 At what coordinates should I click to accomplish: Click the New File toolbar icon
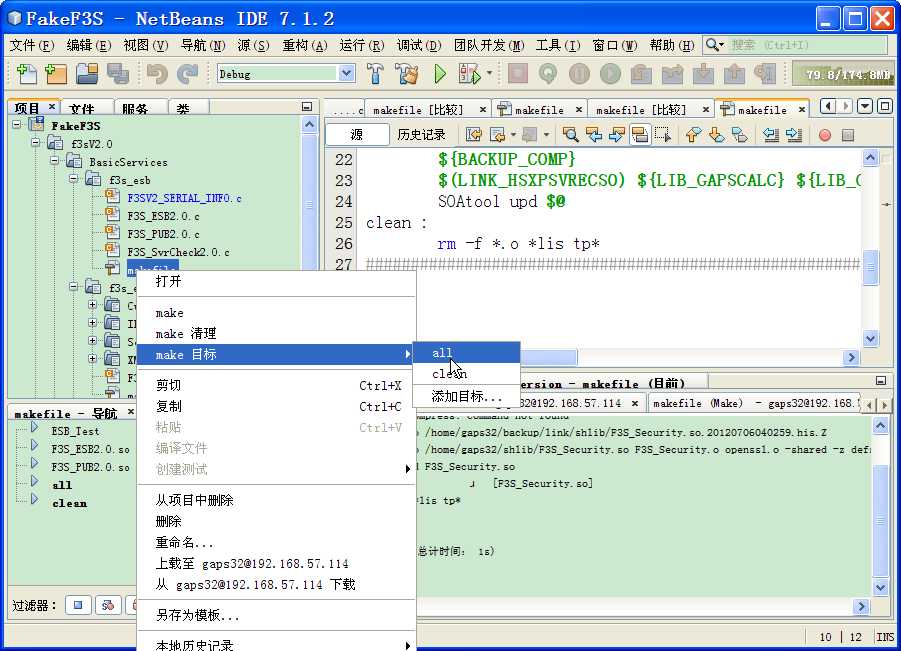click(26, 74)
